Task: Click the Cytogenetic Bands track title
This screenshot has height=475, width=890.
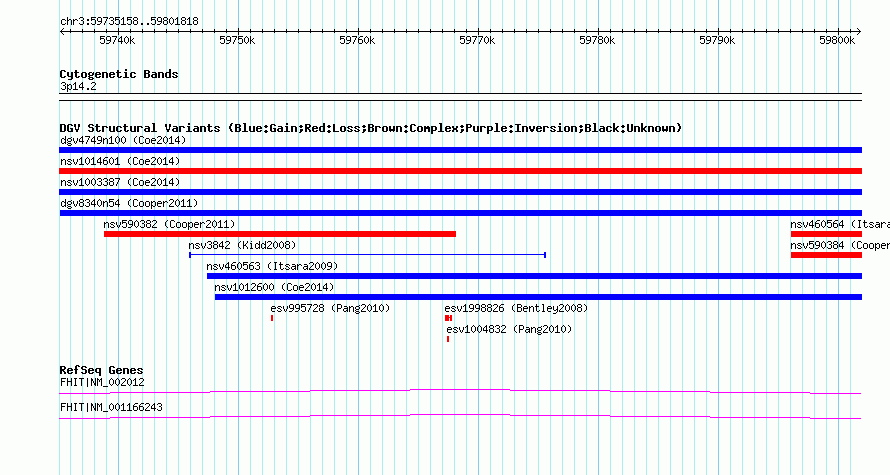Action: click(x=119, y=74)
